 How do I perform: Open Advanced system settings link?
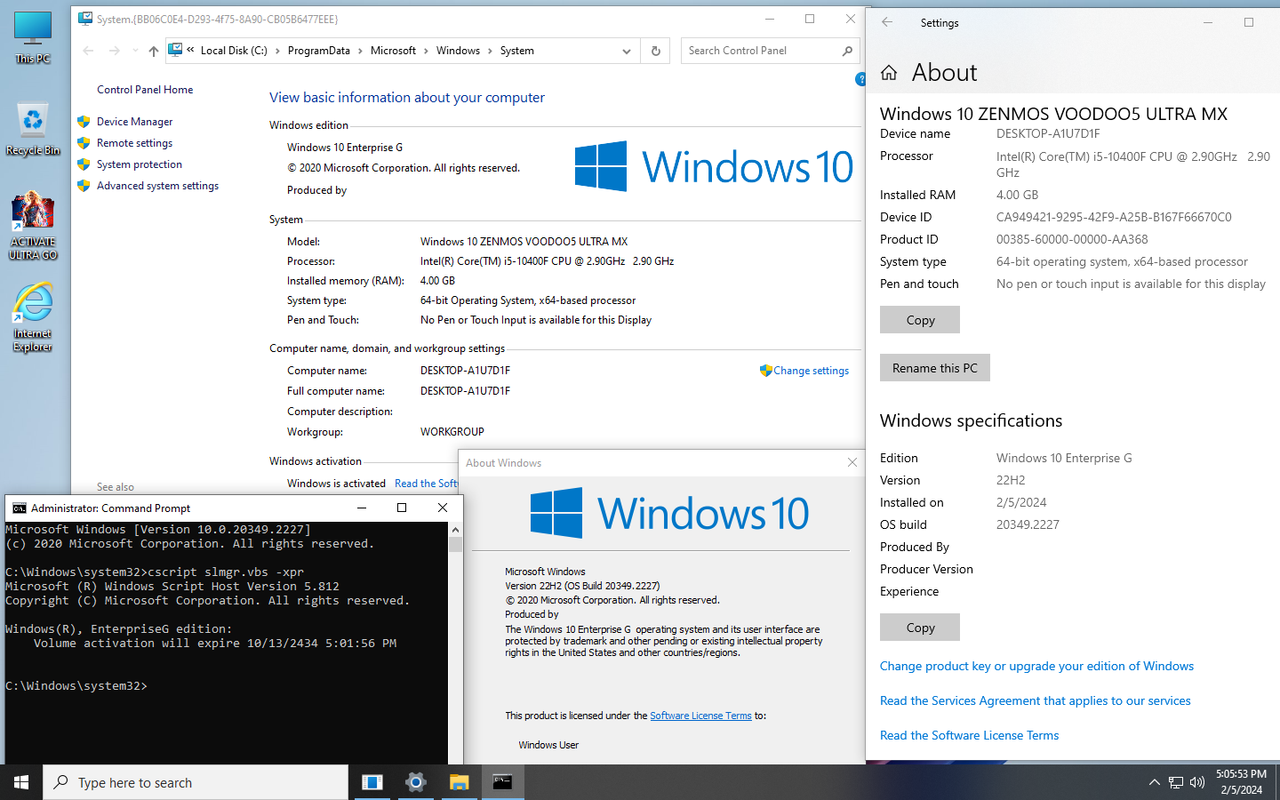(x=157, y=186)
